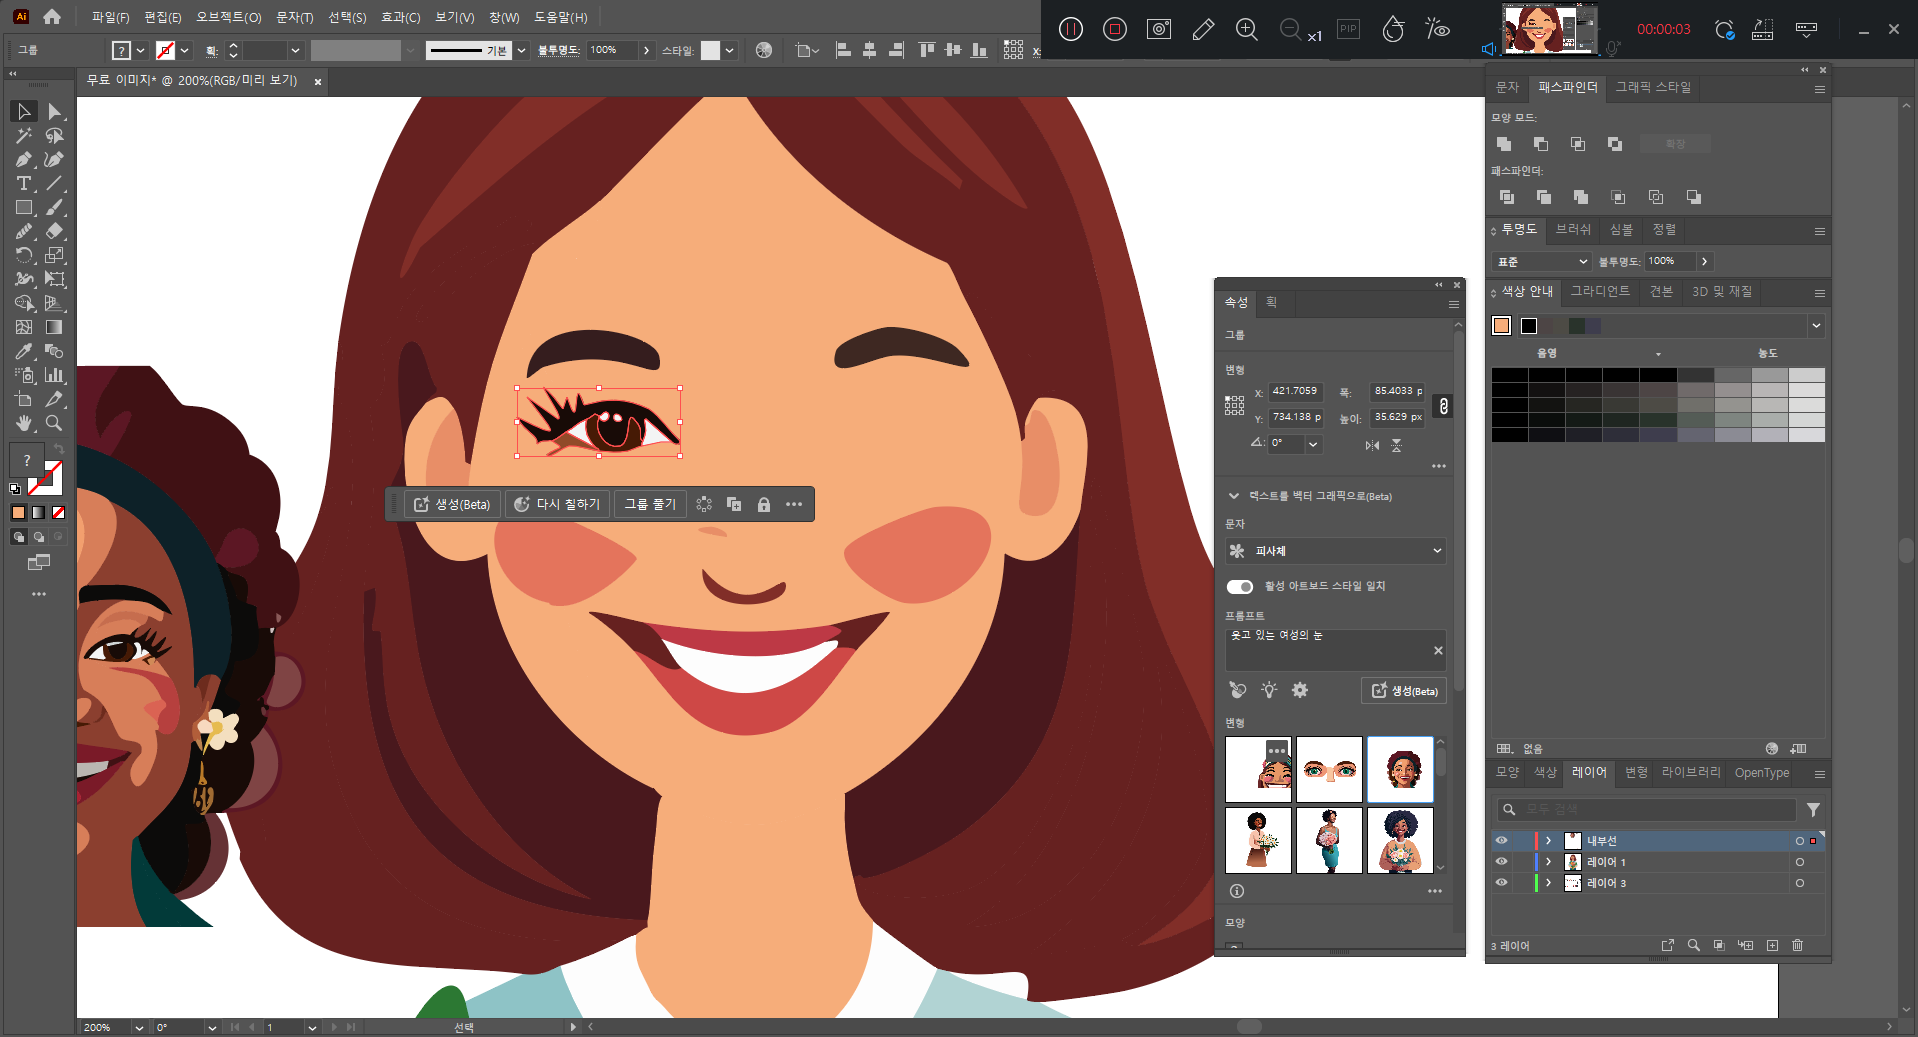The image size is (1918, 1037).
Task: Click the 다시 칠하기 button
Action: pyautogui.click(x=557, y=505)
